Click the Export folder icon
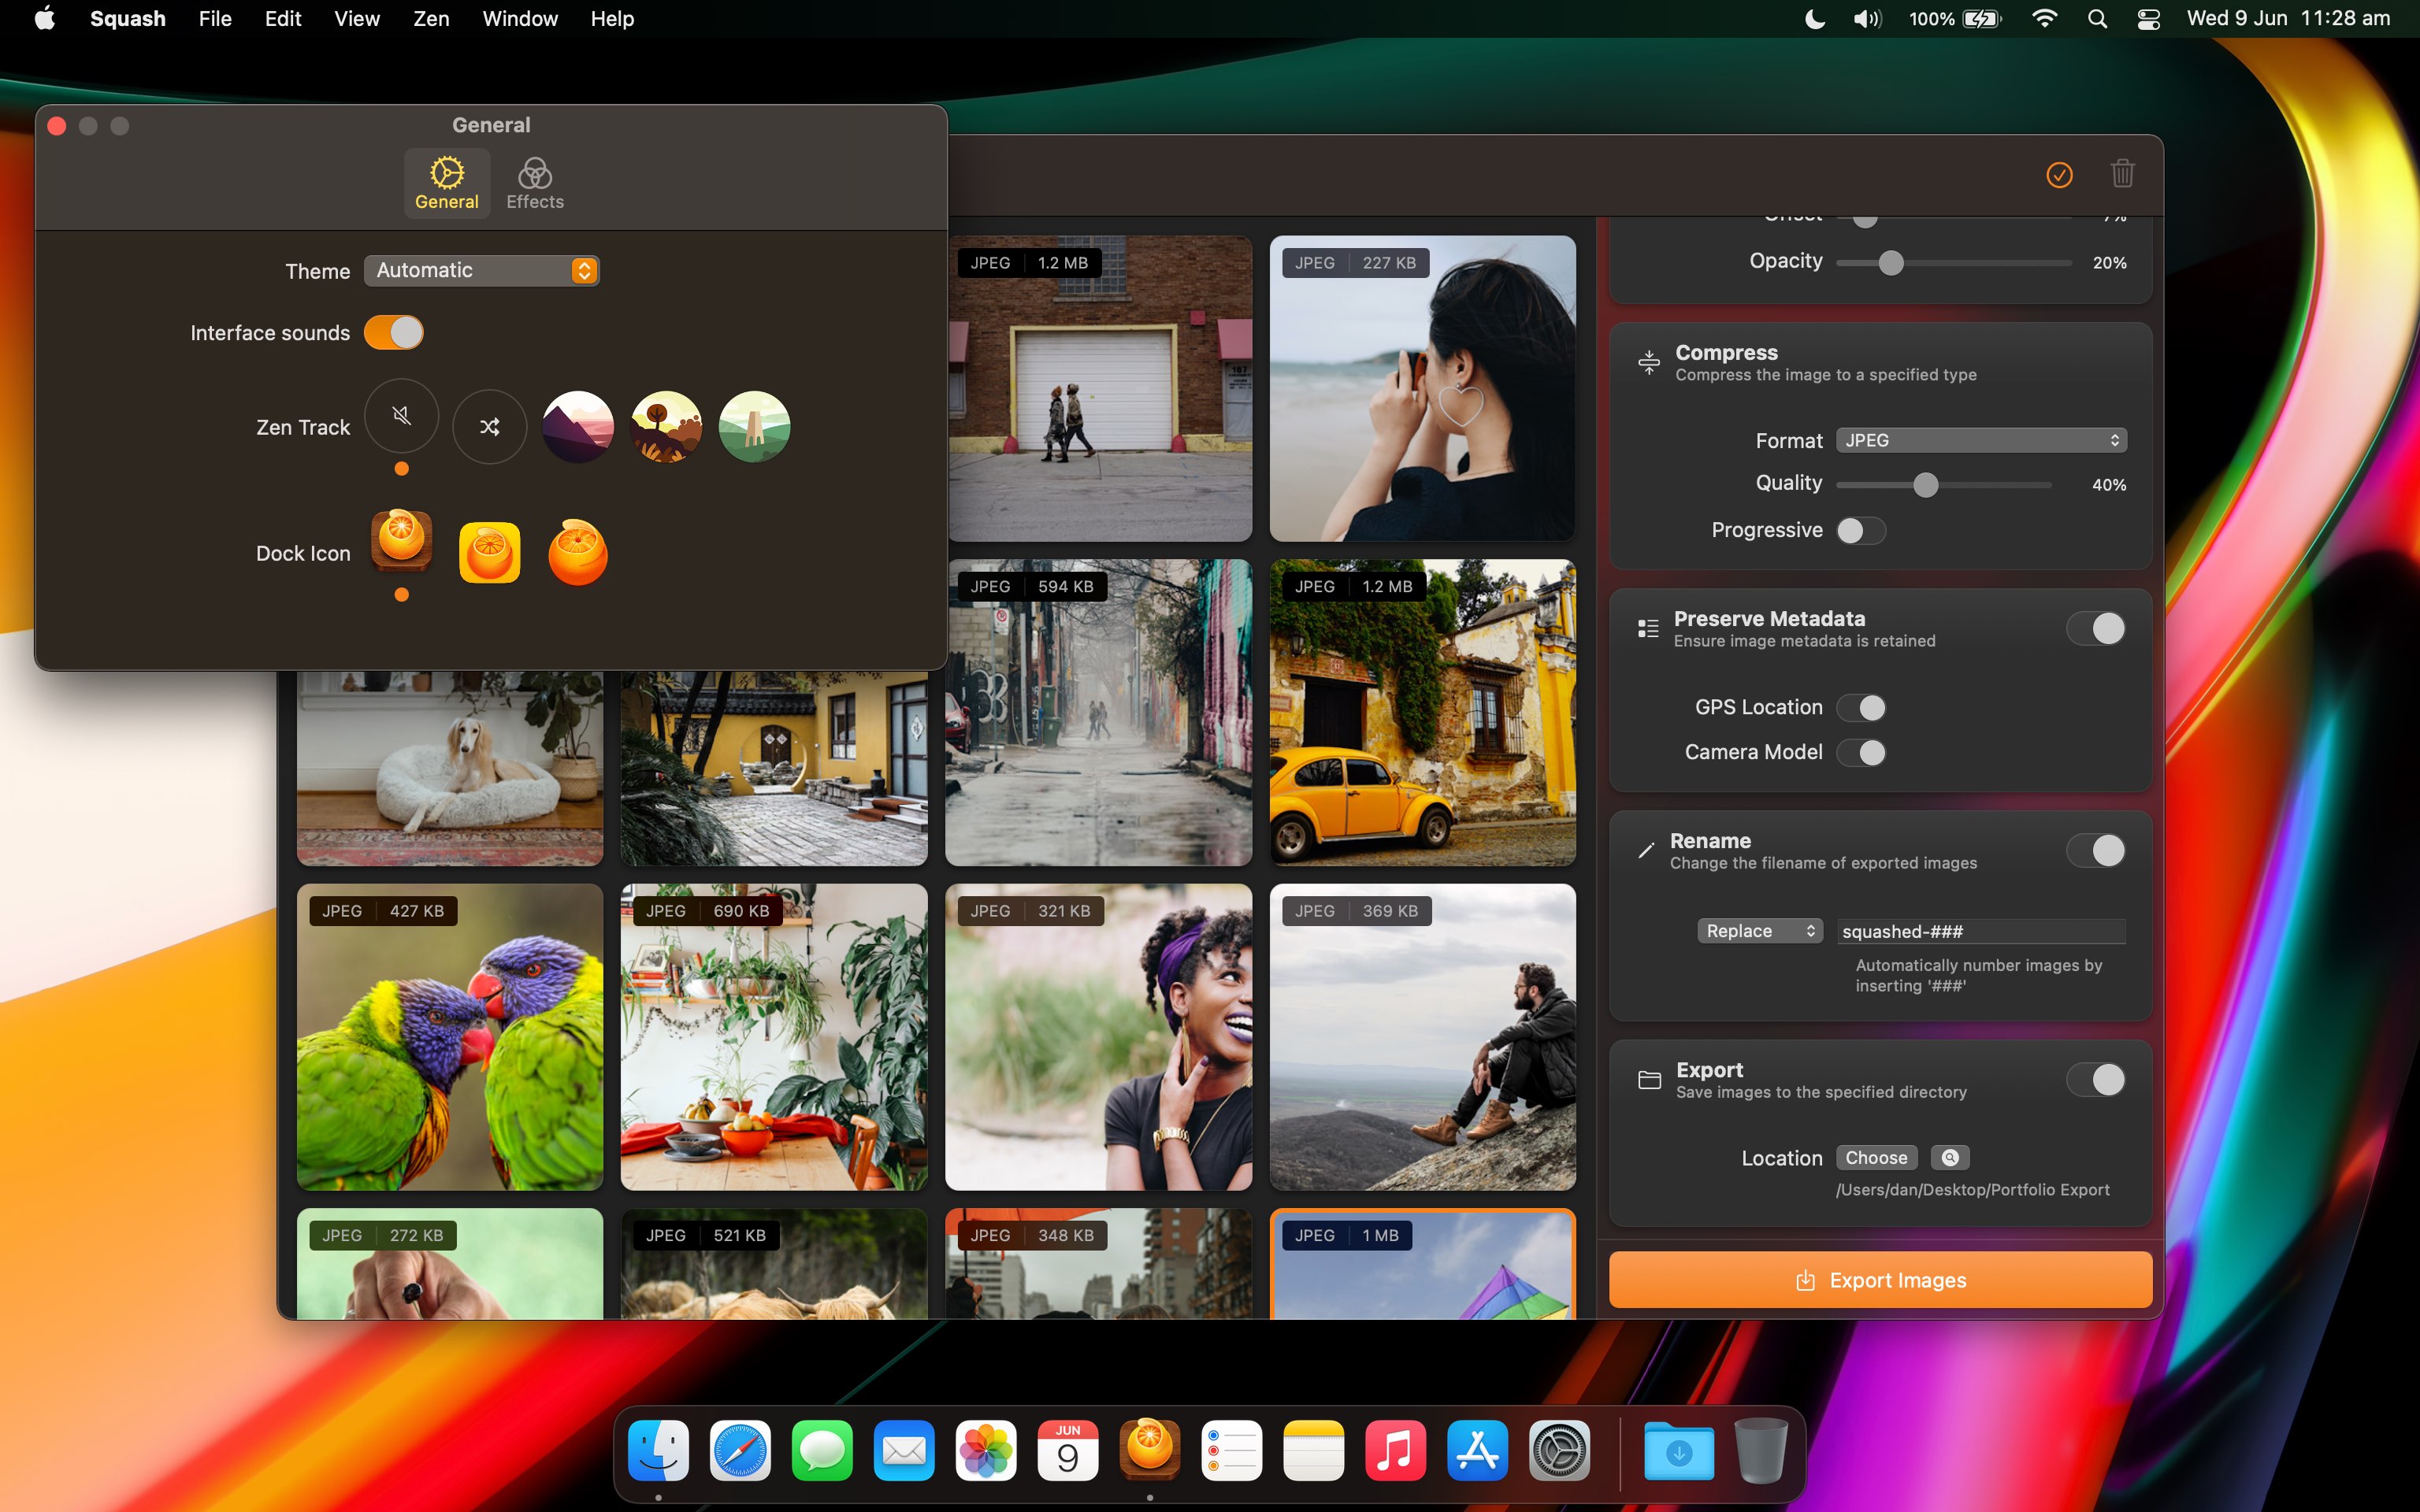 (1649, 1080)
